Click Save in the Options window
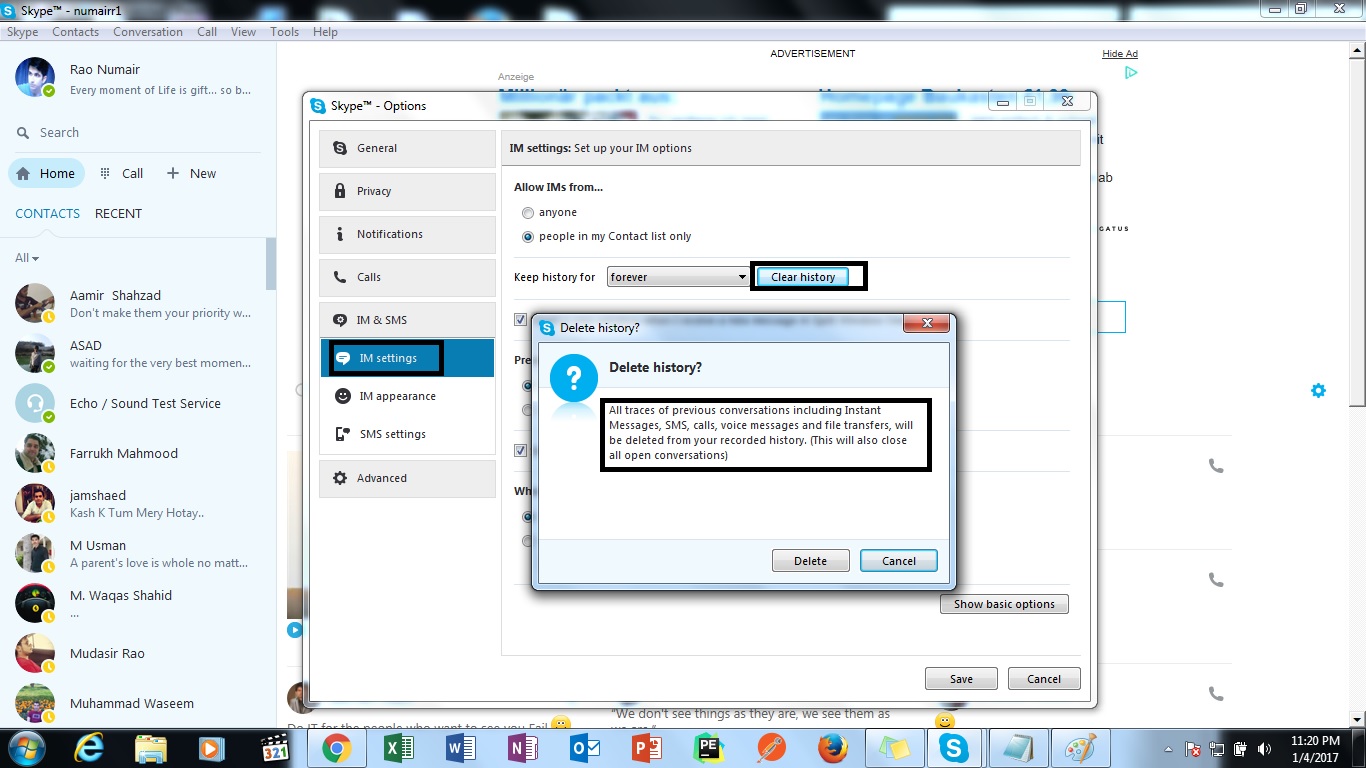1366x768 pixels. (x=961, y=679)
